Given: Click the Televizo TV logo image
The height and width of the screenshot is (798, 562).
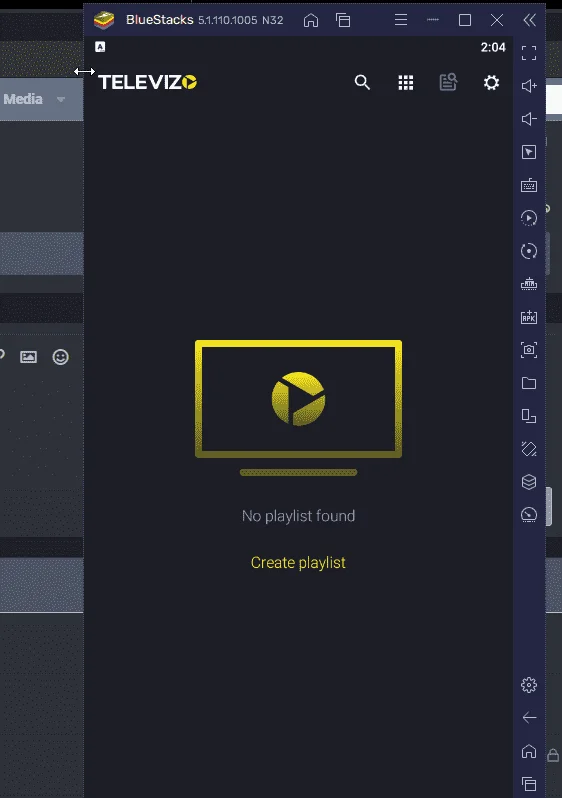Looking at the screenshot, I should [x=298, y=408].
